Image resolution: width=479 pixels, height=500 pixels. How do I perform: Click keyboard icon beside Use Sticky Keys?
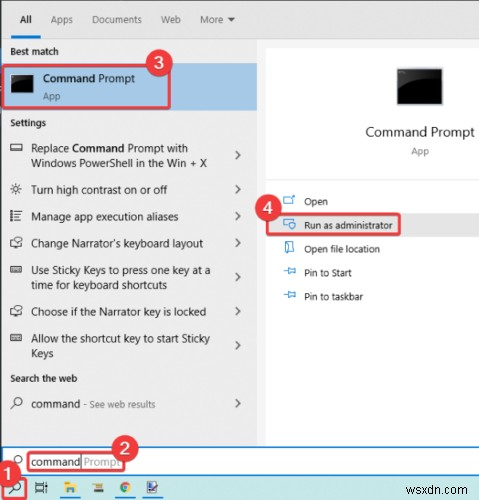click(16, 269)
